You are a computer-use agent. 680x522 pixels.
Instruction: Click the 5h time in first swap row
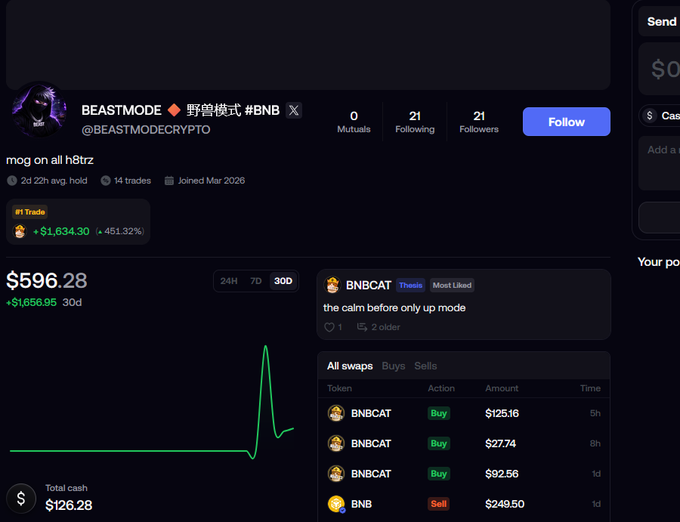click(595, 413)
